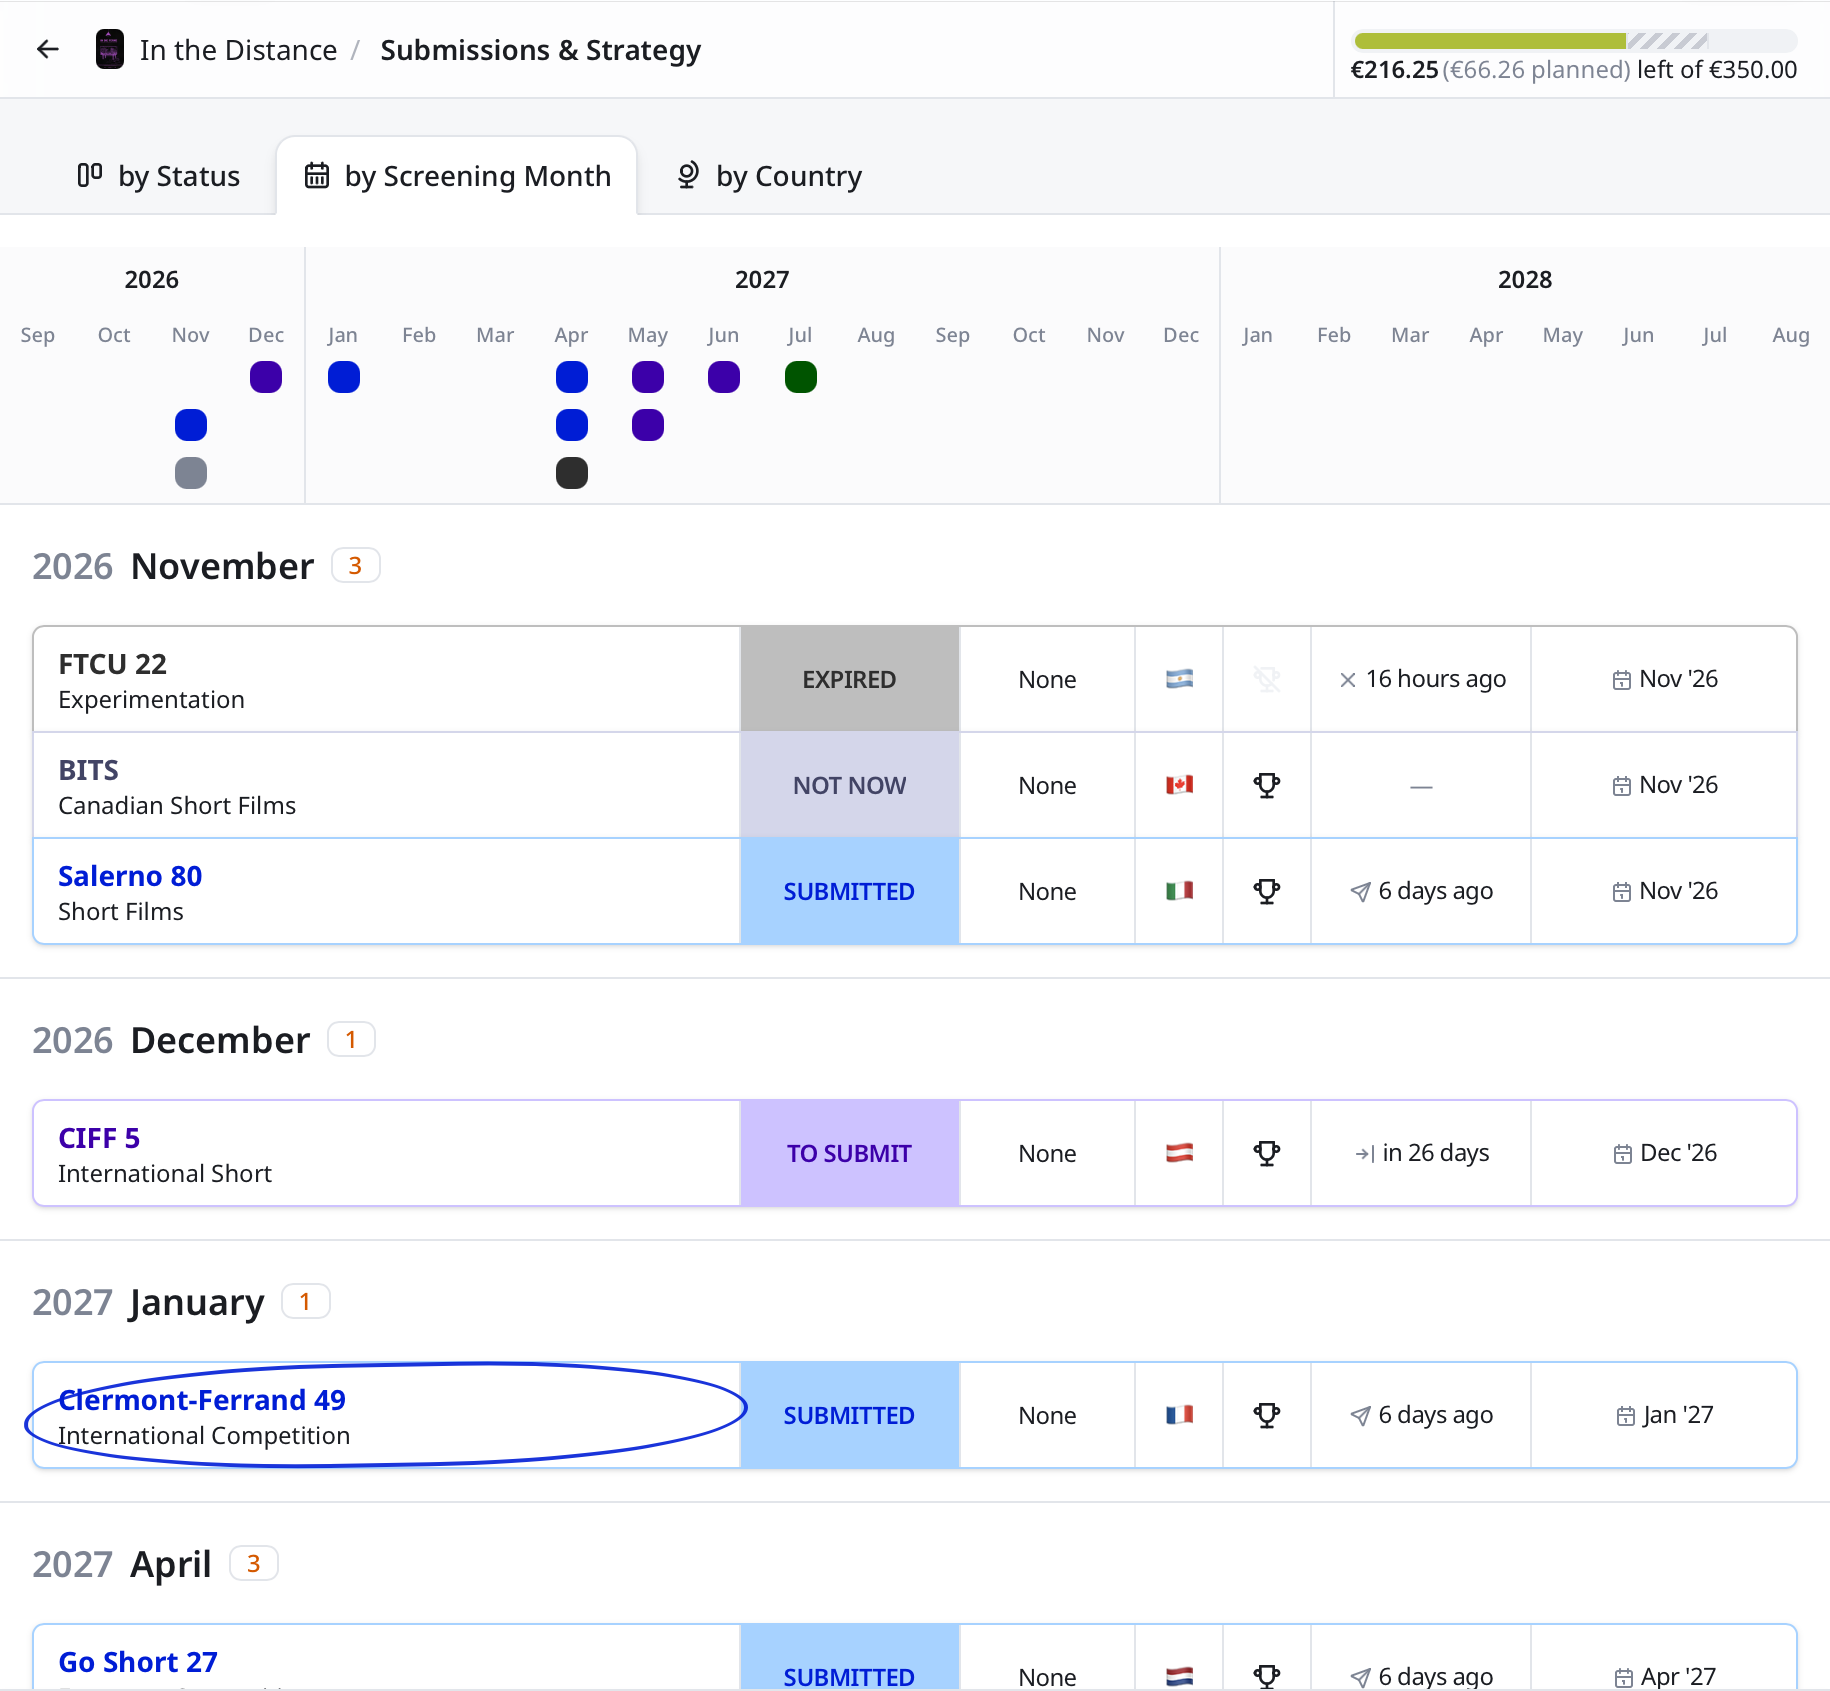Screen dimensions: 1830x1691
Task: Click the budget progress bar
Action: pyautogui.click(x=1574, y=41)
